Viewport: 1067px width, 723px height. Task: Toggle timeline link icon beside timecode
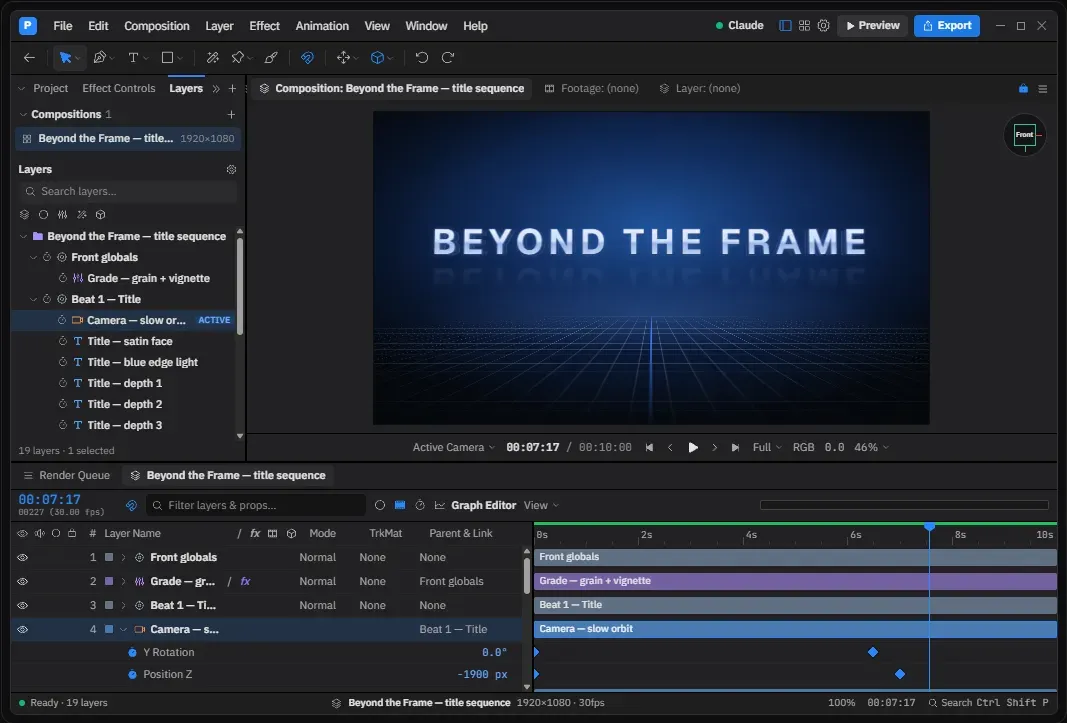pos(131,505)
